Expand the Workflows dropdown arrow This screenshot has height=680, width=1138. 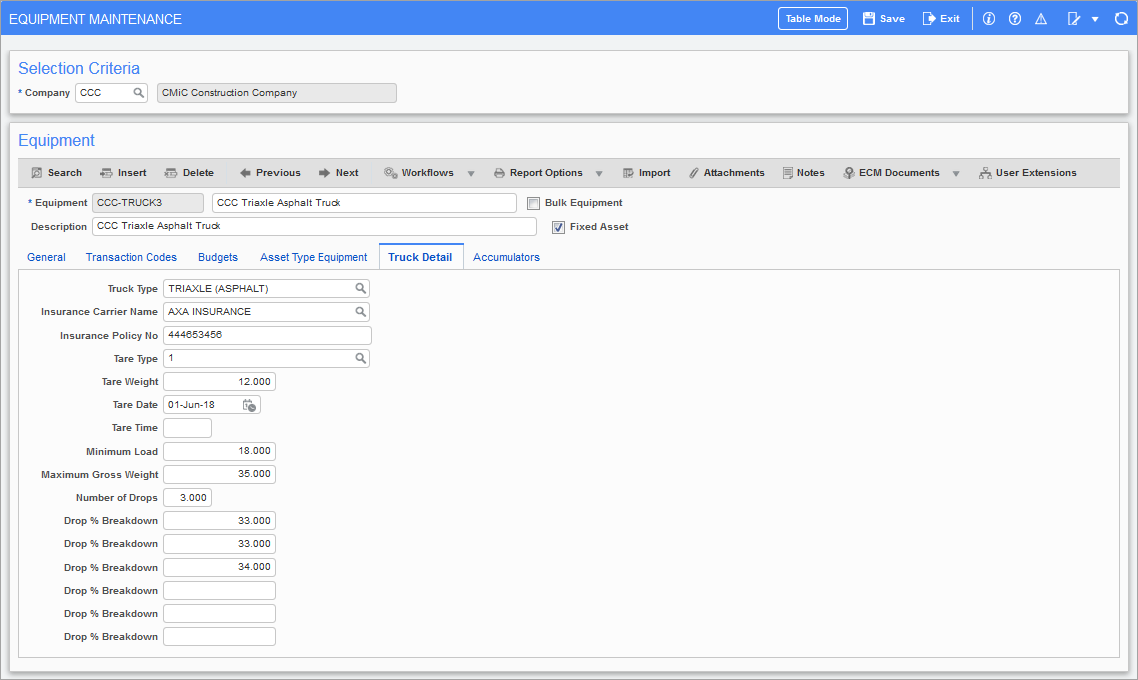pos(471,174)
